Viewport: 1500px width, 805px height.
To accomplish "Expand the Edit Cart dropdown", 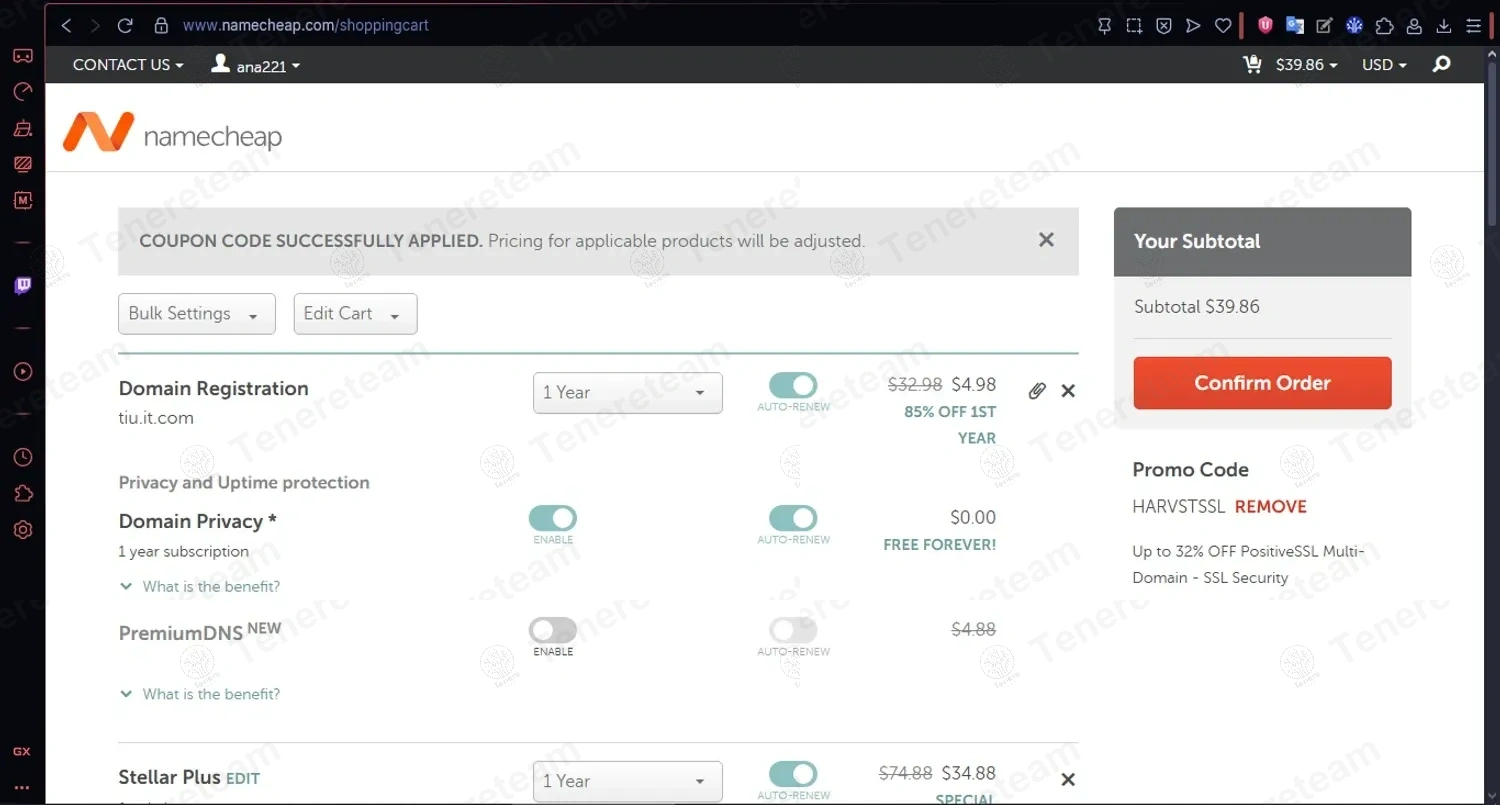I will pos(355,314).
